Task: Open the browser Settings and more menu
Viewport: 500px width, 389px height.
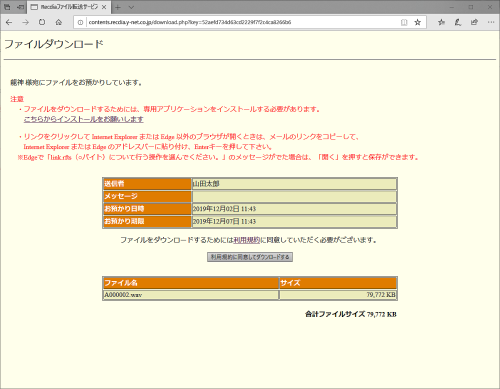Action: point(491,22)
